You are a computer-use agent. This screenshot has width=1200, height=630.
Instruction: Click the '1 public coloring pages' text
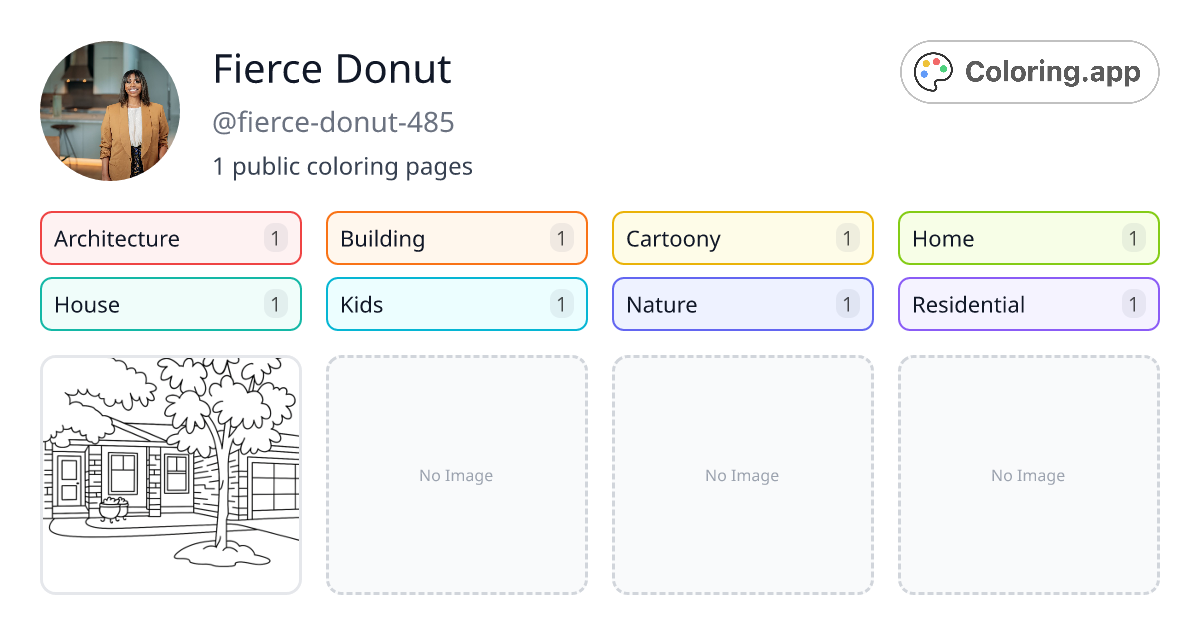click(x=343, y=166)
